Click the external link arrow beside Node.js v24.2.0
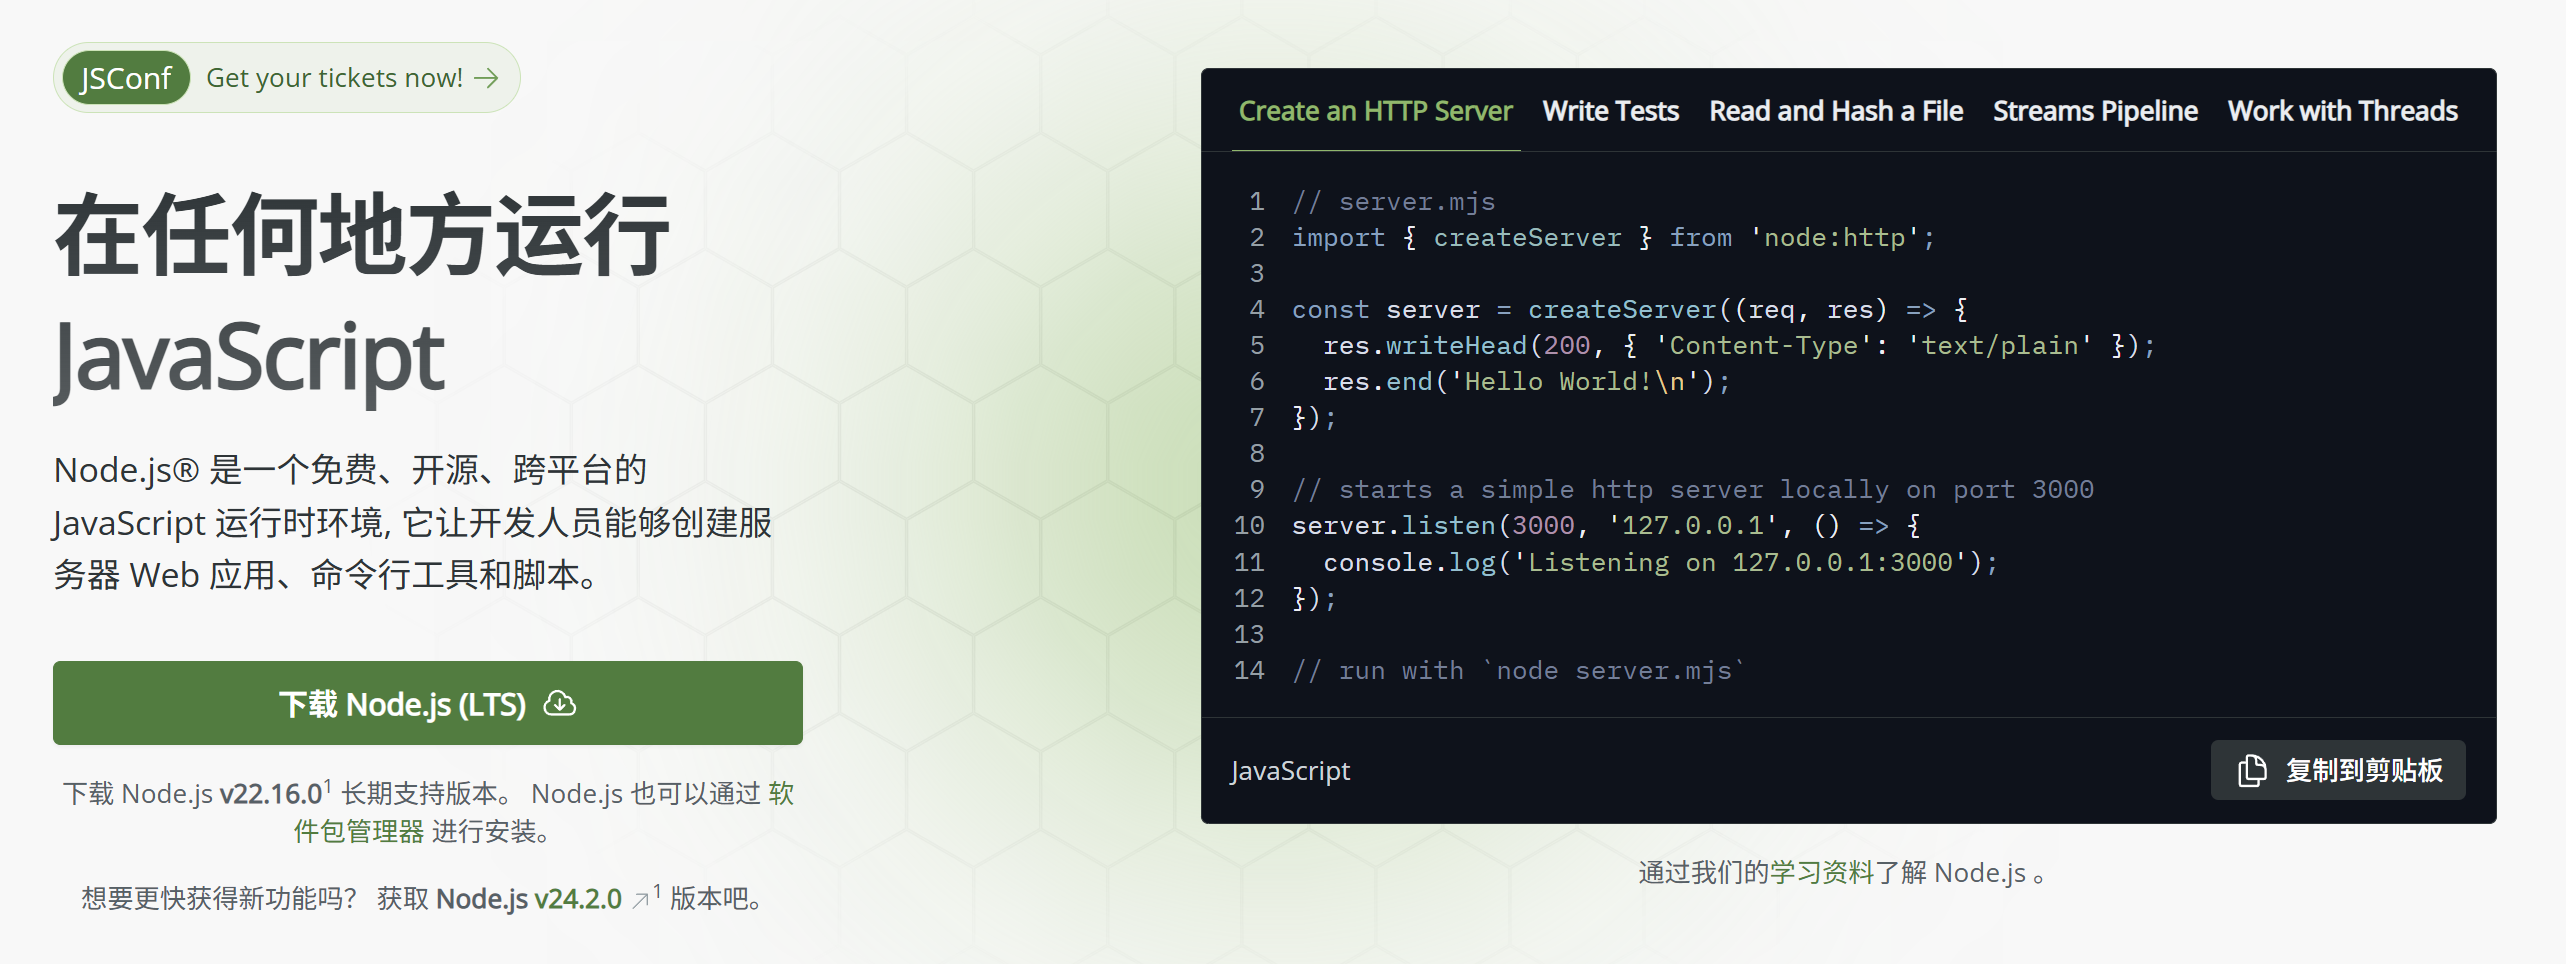 pos(640,900)
